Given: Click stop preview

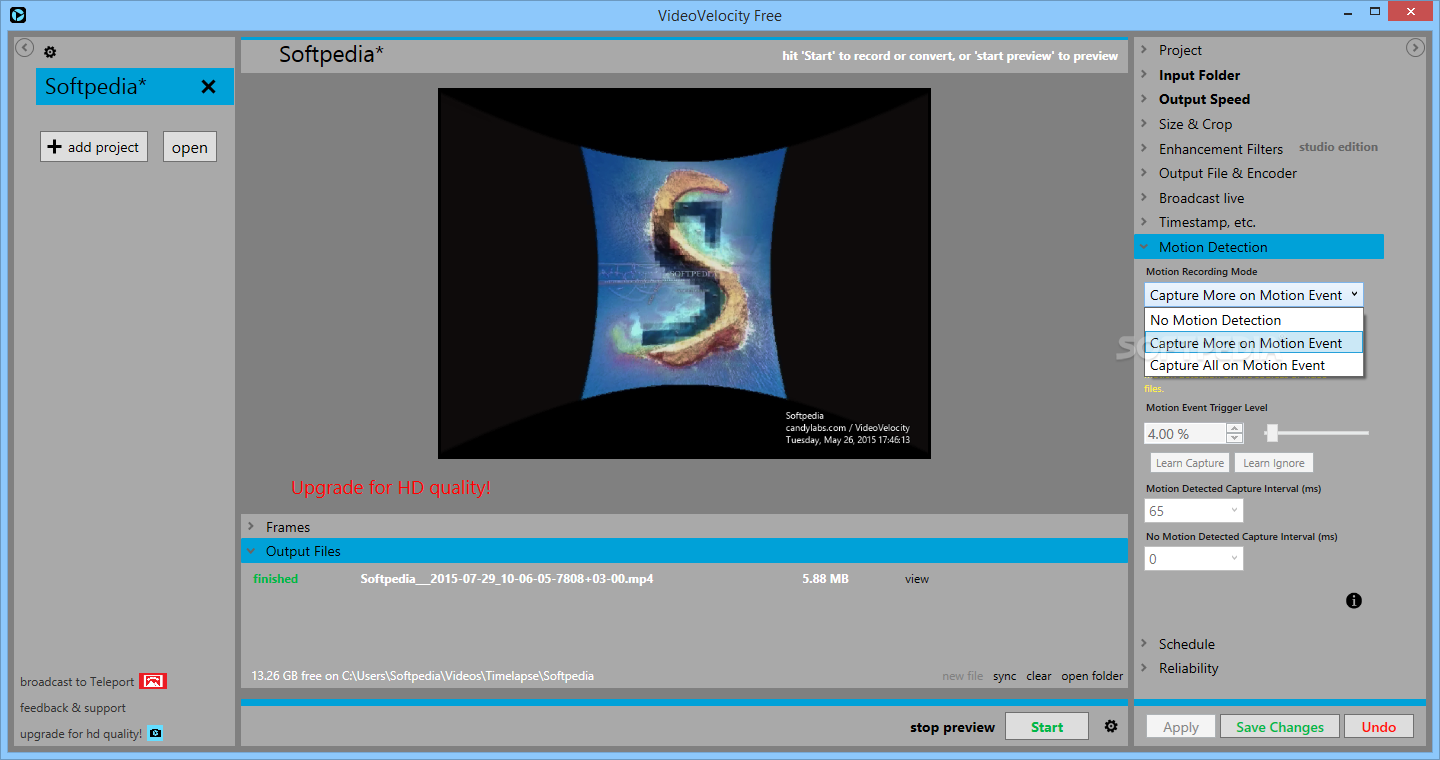Looking at the screenshot, I should coord(952,727).
